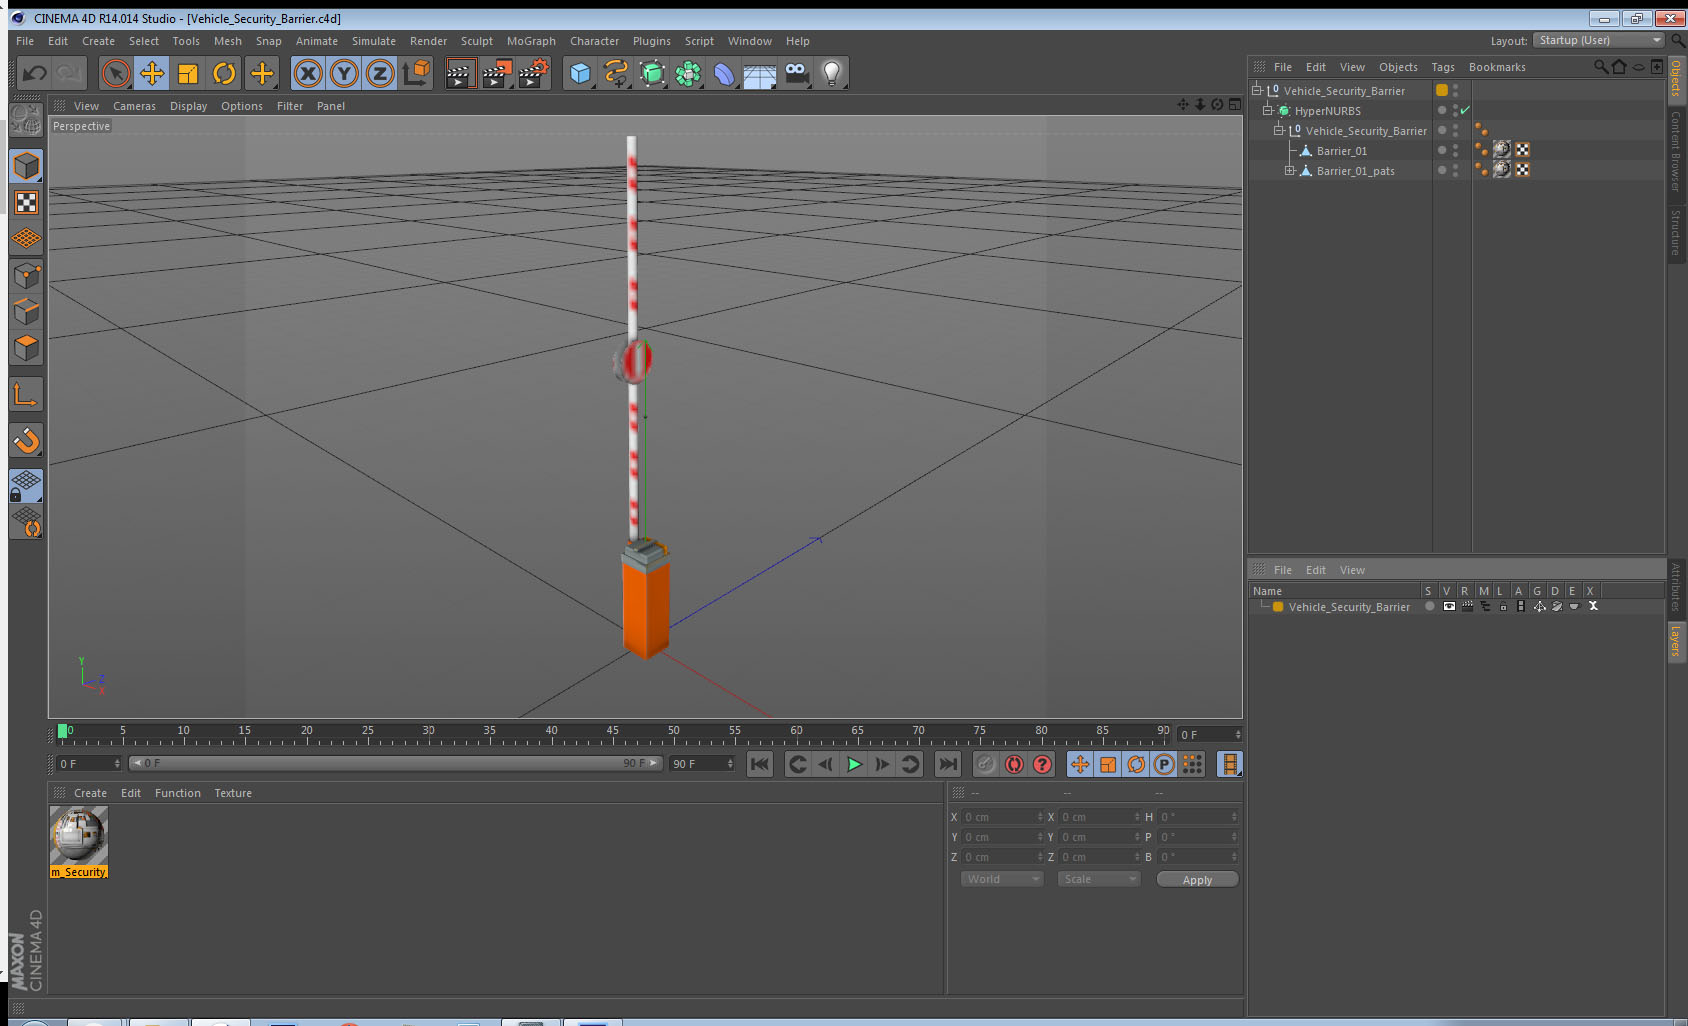This screenshot has width=1688, height=1026.
Task: Click Record Active Objects keyframe button
Action: pyautogui.click(x=986, y=764)
